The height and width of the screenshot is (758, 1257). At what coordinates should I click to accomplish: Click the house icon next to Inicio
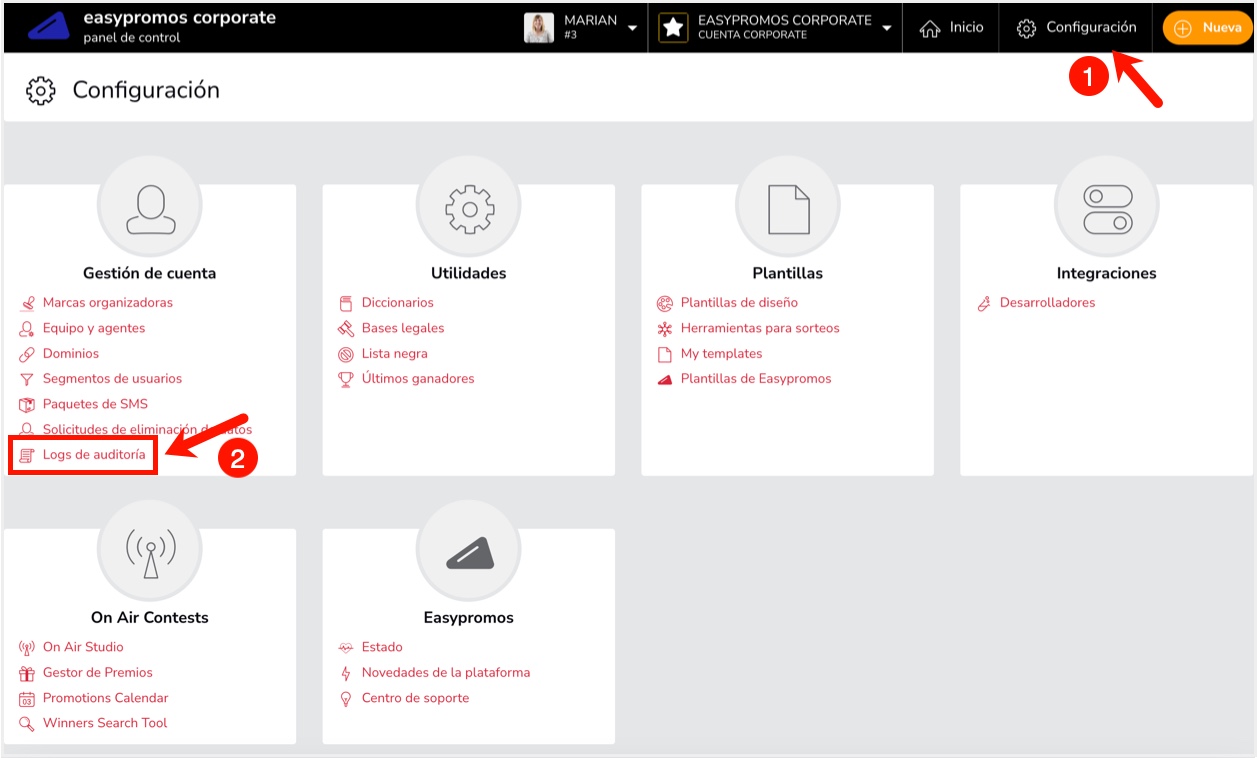(x=930, y=28)
